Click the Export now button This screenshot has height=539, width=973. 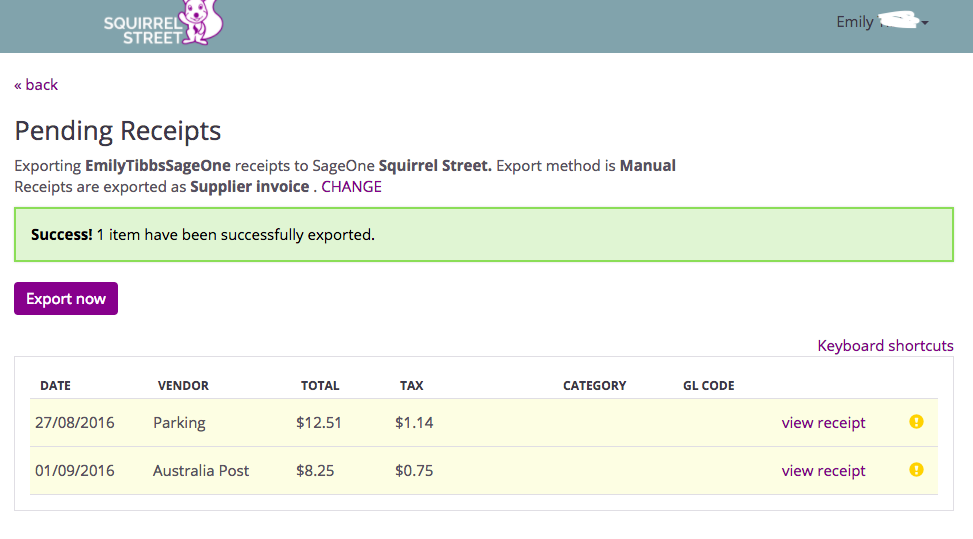click(66, 298)
